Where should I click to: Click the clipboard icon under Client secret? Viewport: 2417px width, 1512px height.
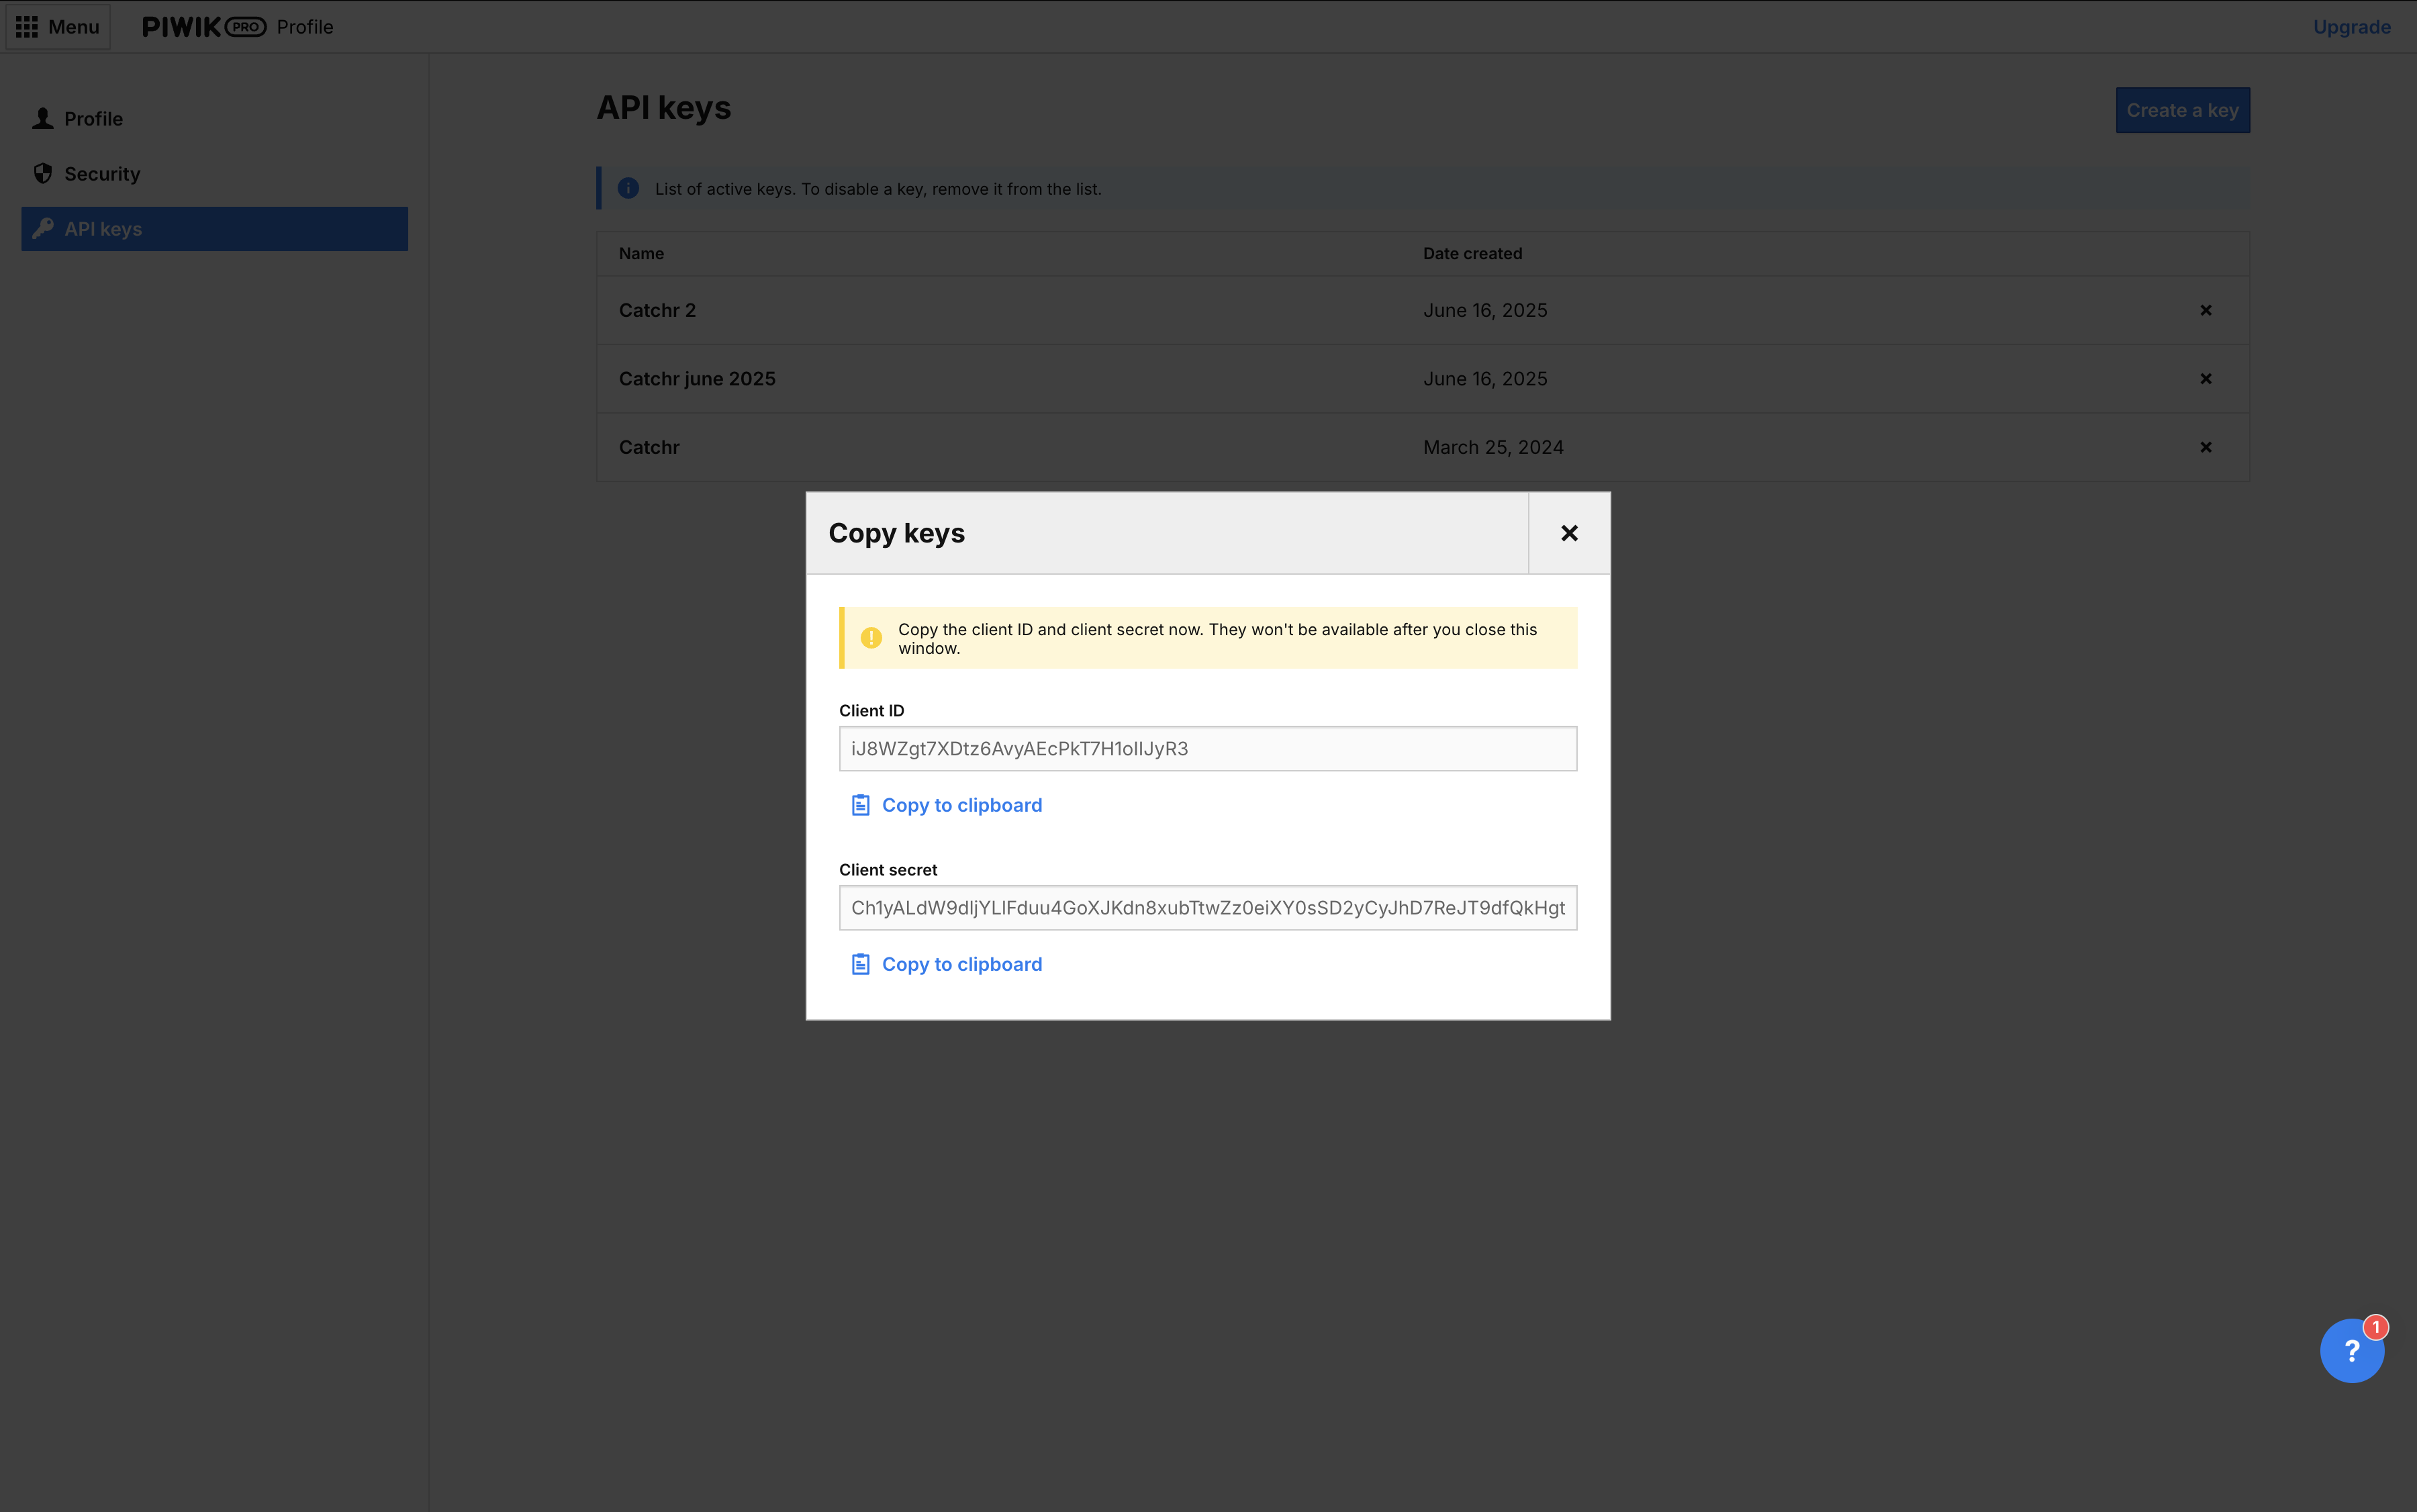860,964
